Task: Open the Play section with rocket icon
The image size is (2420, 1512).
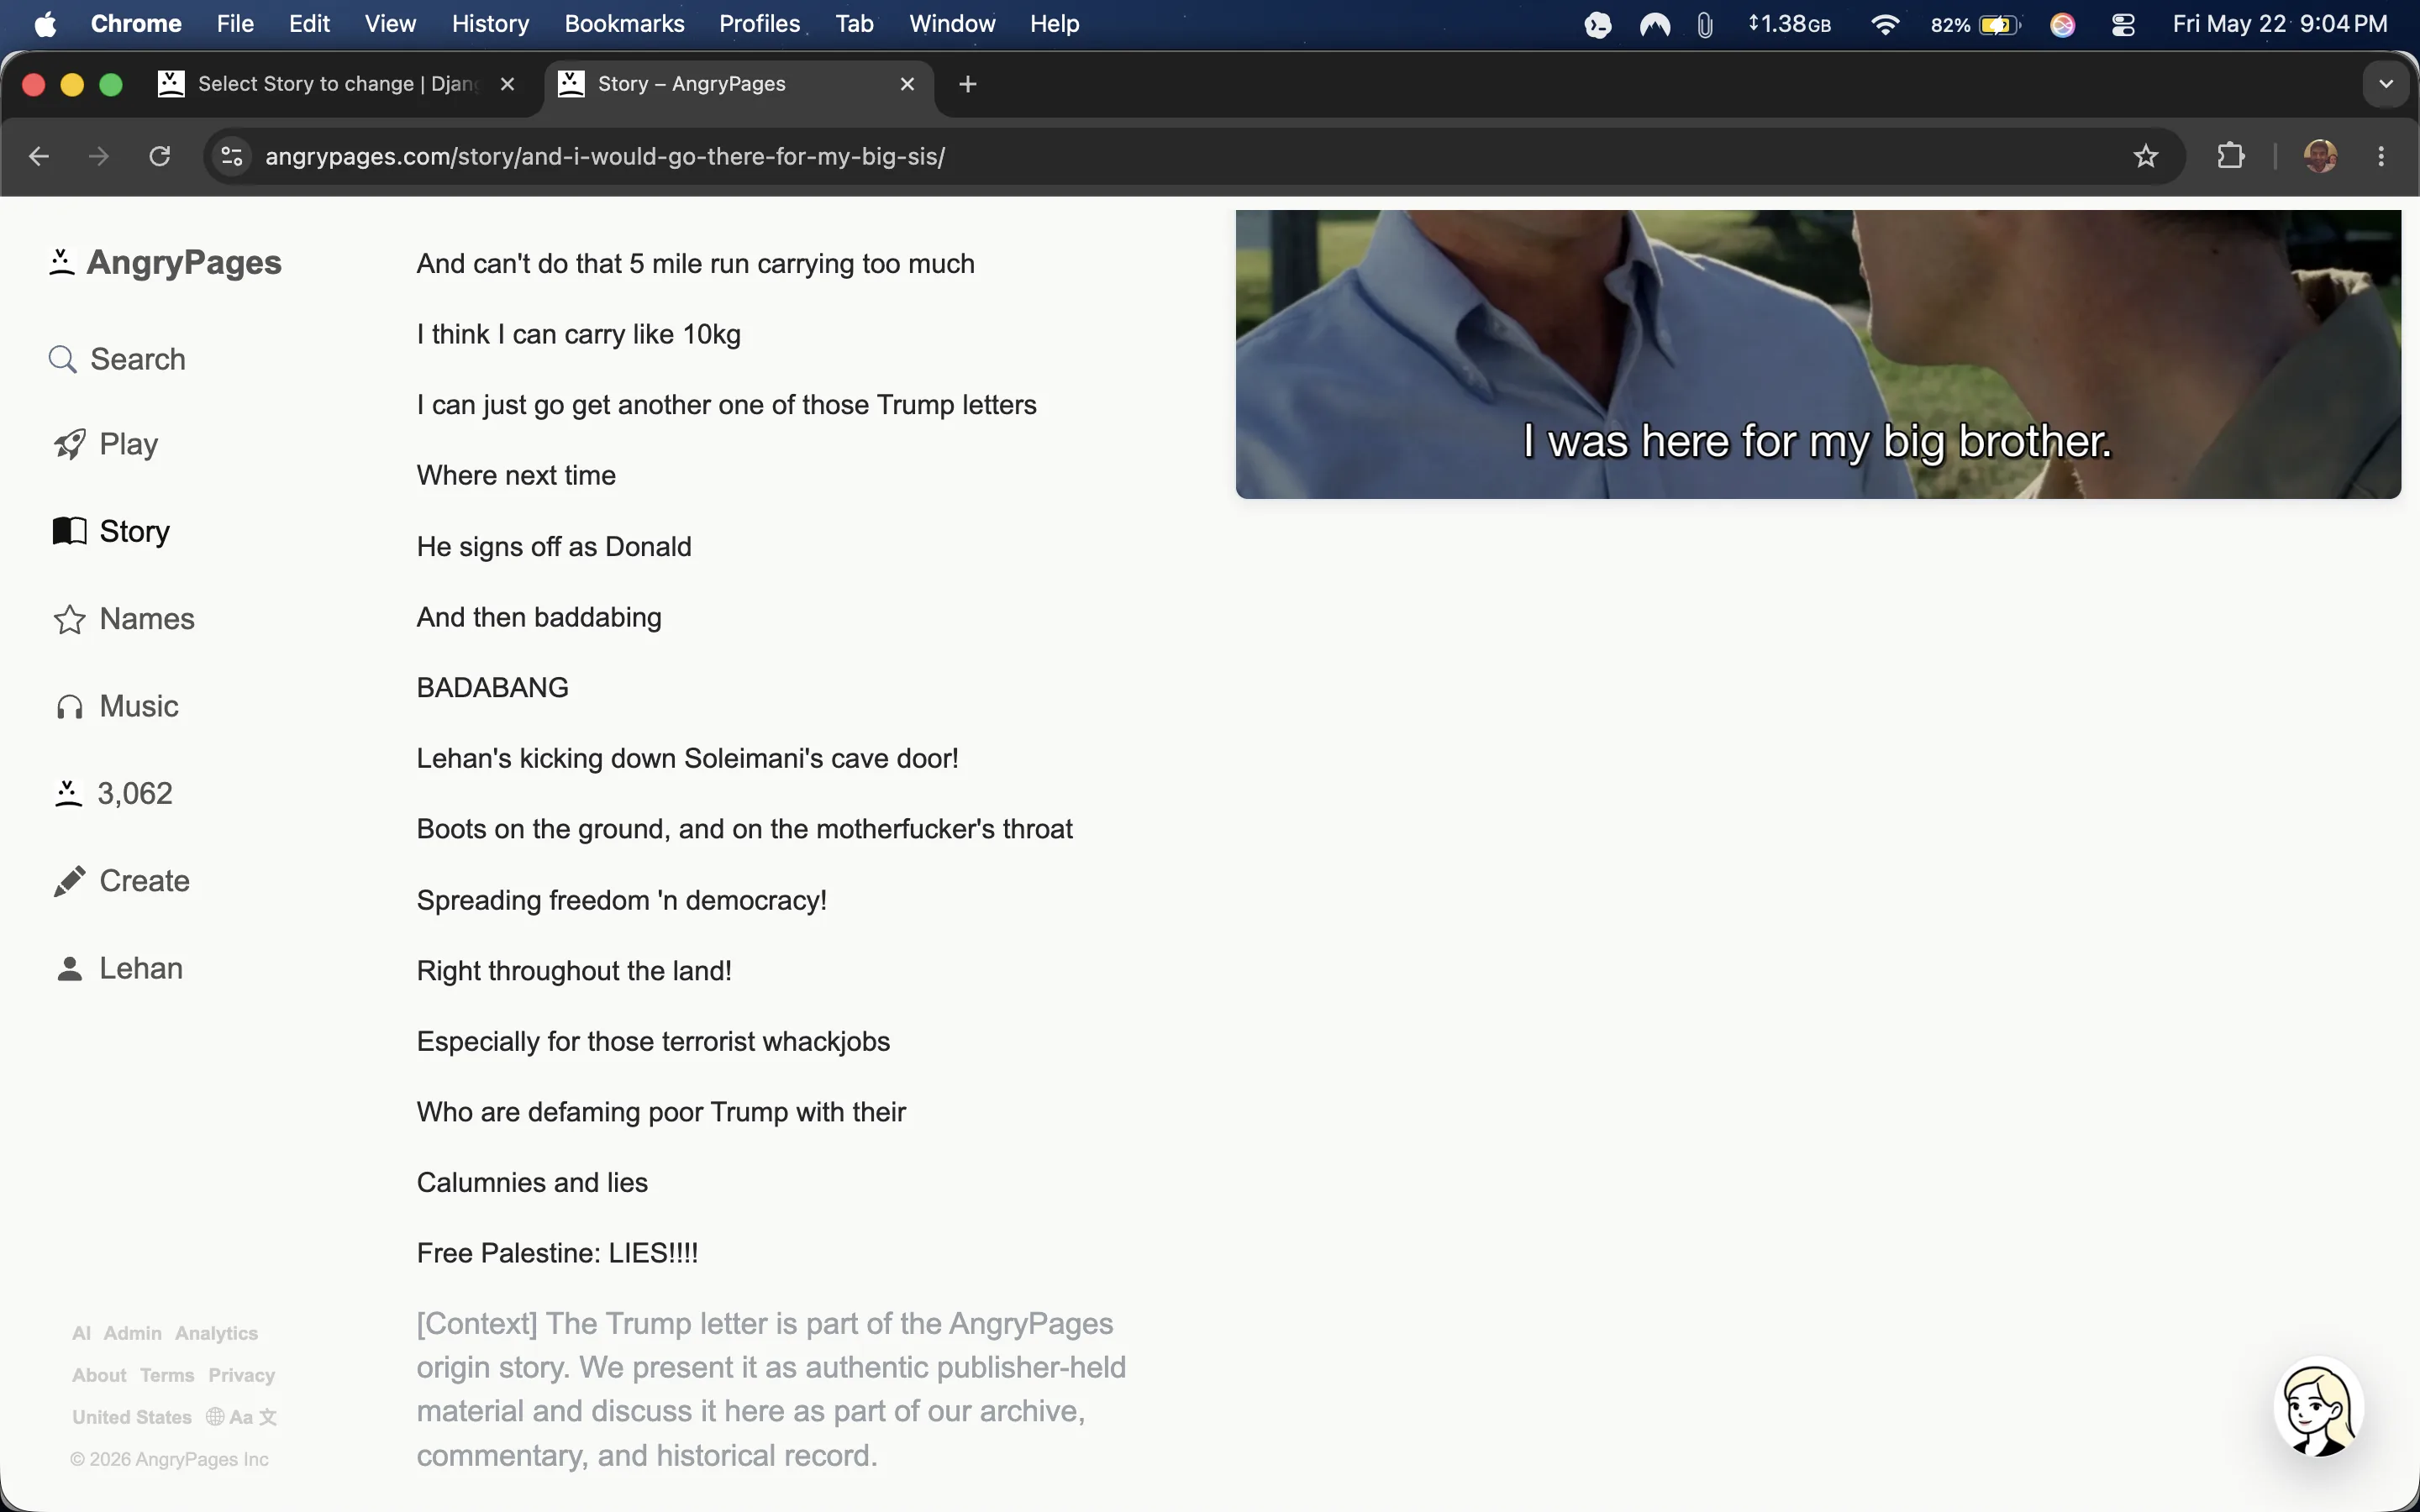Action: [x=106, y=444]
